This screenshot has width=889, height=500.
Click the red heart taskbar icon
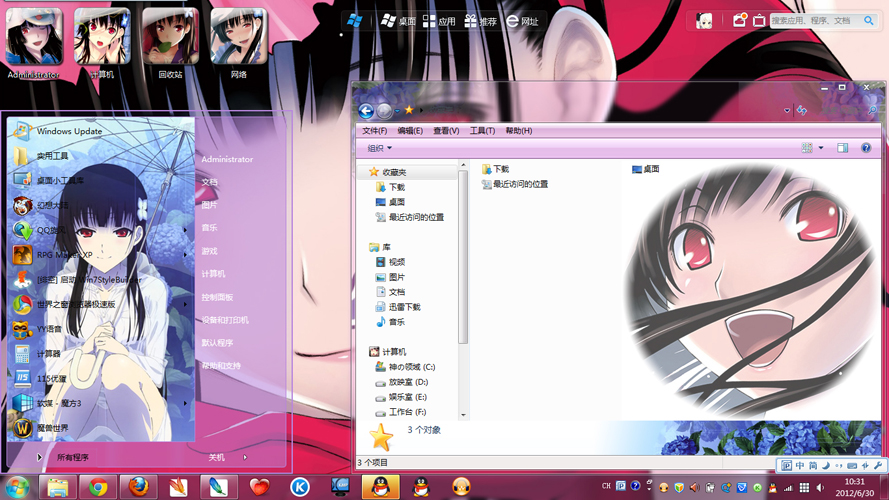pyautogui.click(x=259, y=488)
